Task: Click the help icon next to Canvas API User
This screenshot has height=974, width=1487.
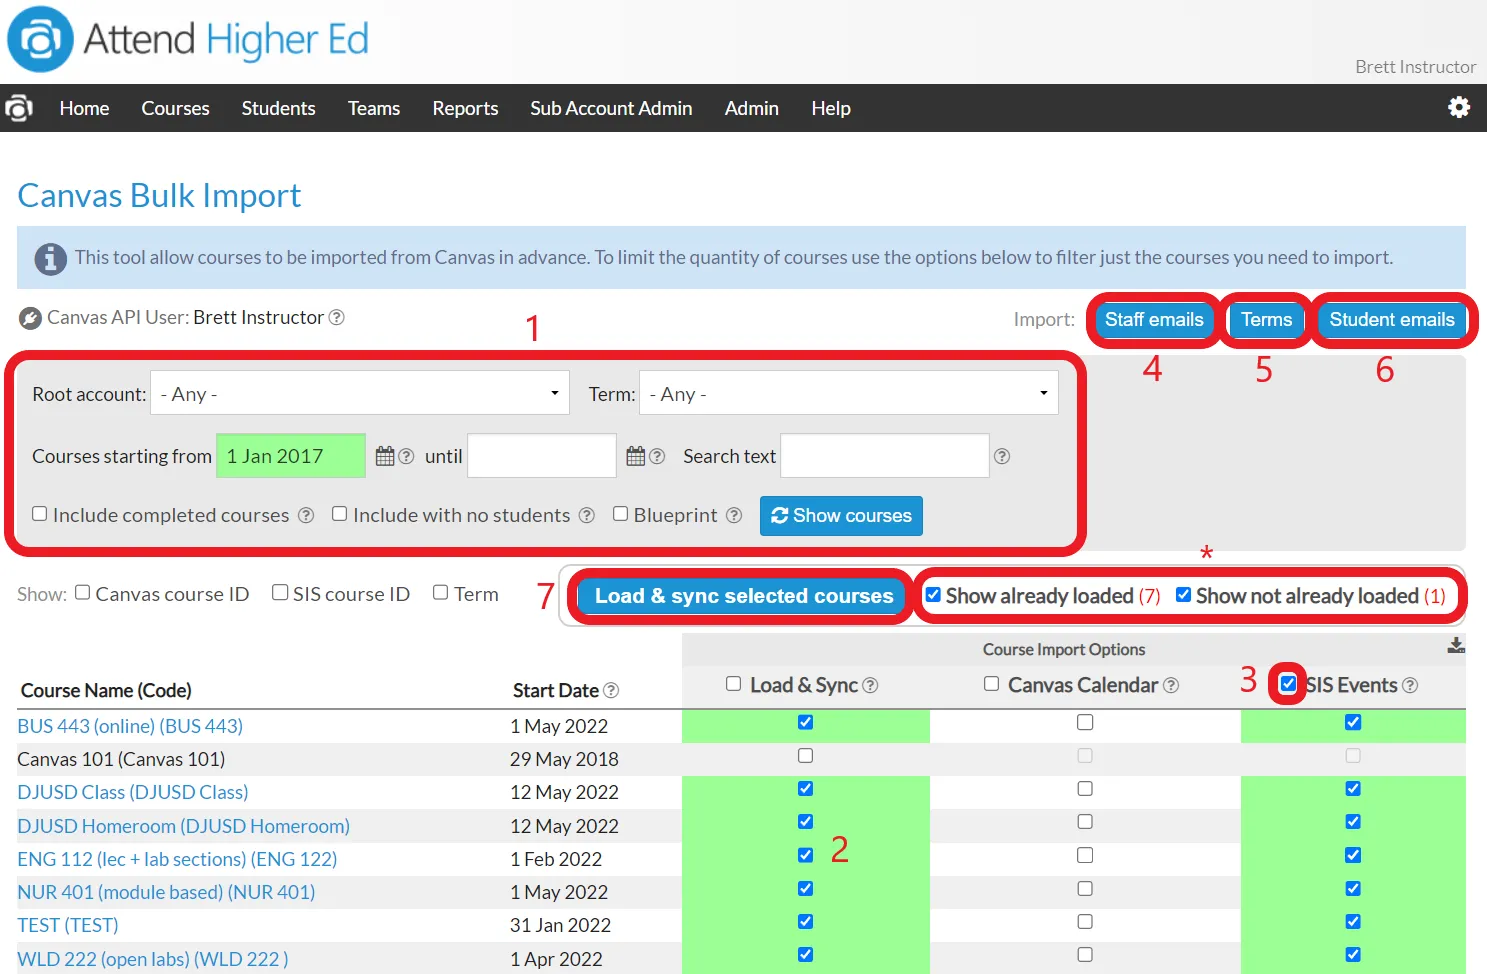Action: click(337, 317)
